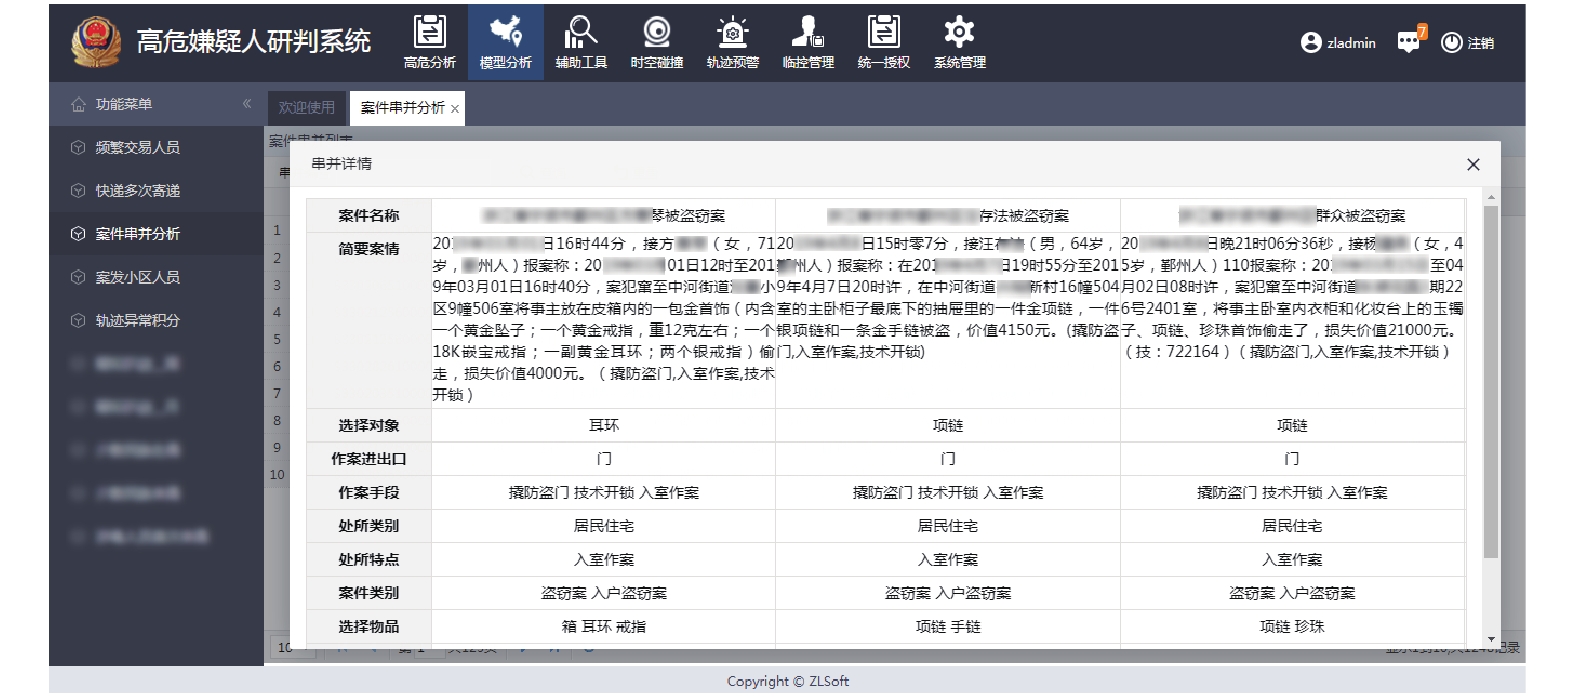Click the case name ending 群众被盗窃案

tap(1292, 215)
